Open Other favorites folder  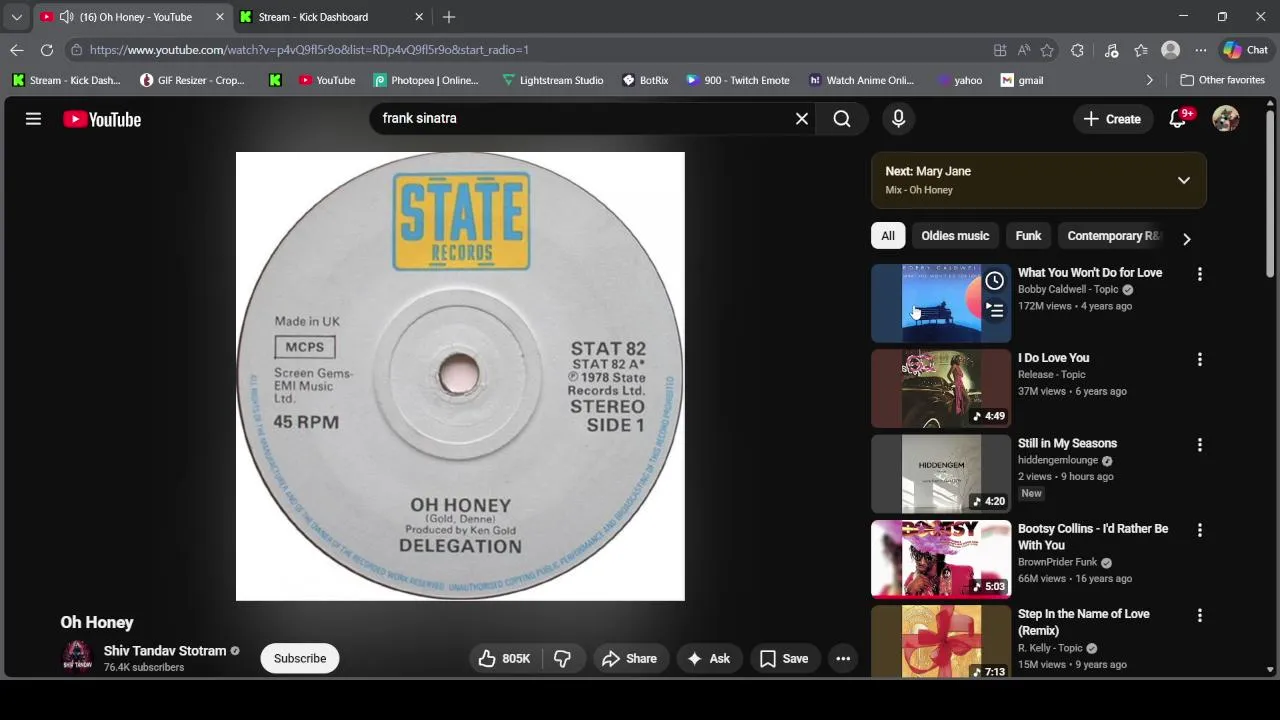click(1222, 80)
